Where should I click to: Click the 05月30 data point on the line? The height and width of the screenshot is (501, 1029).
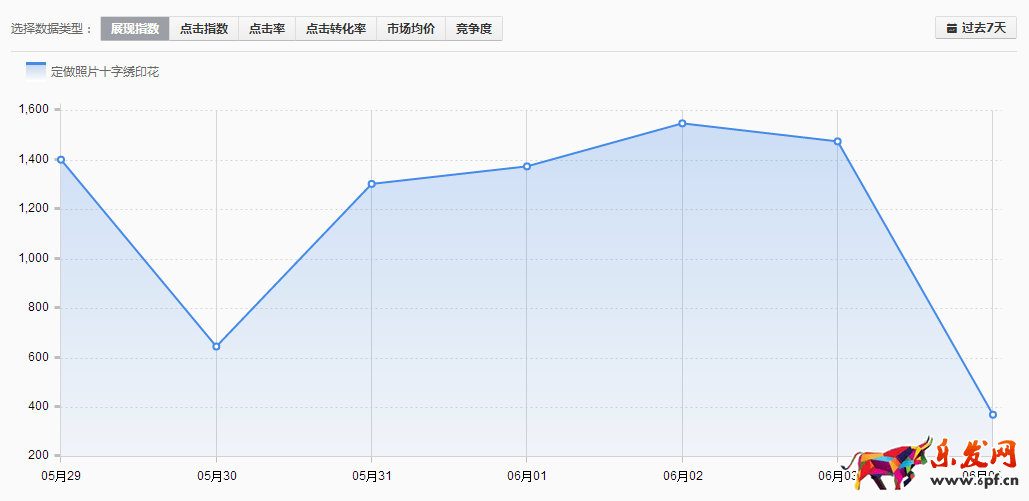(x=216, y=346)
